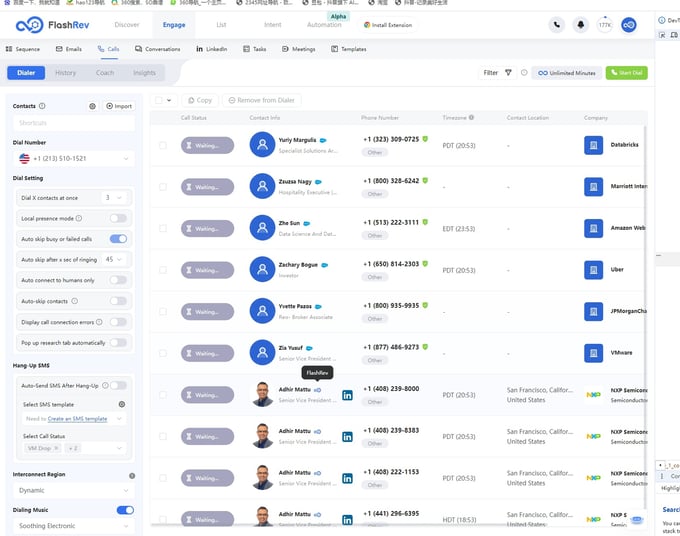Toggle Auto connect to humans only
The image size is (680, 536).
[118, 280]
